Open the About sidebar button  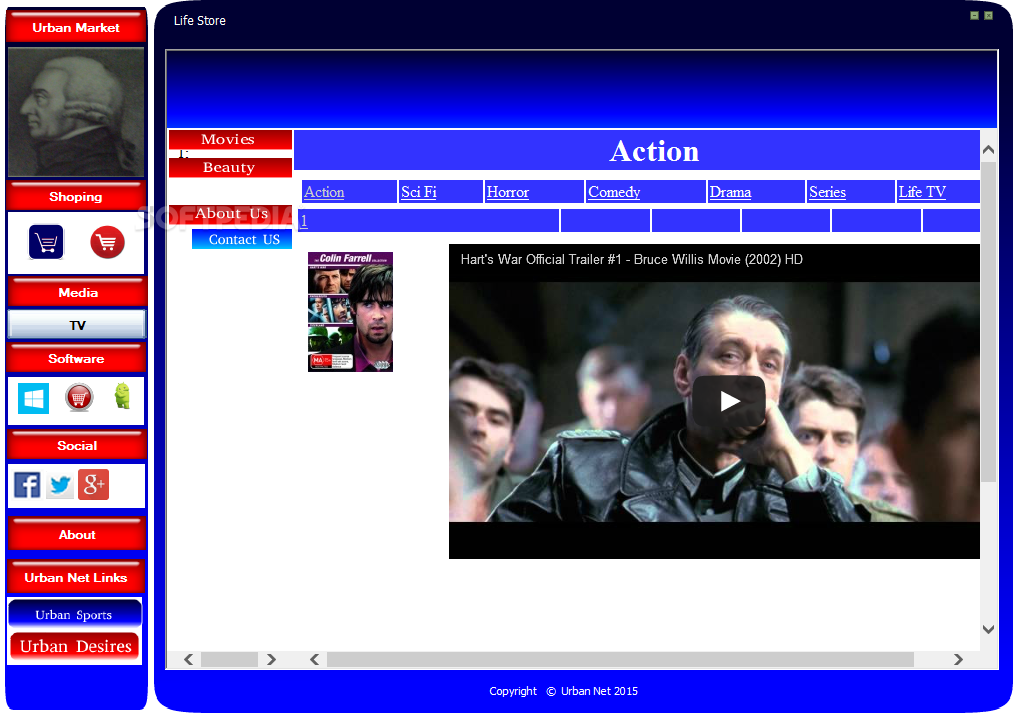(77, 534)
